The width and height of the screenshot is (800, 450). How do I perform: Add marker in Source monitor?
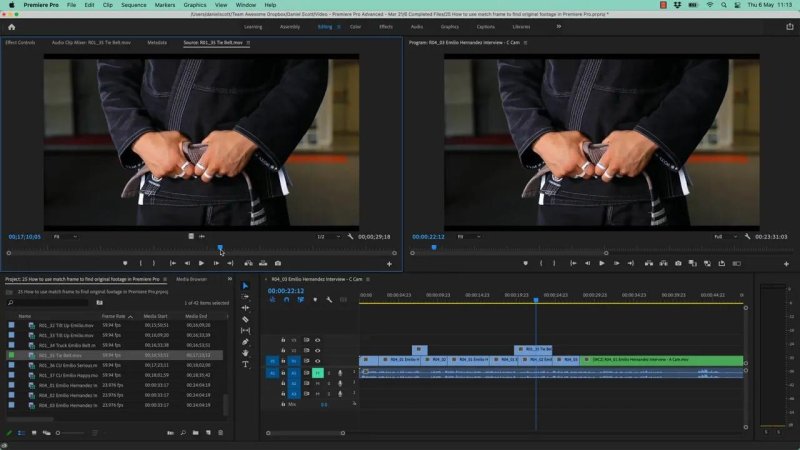(125, 263)
